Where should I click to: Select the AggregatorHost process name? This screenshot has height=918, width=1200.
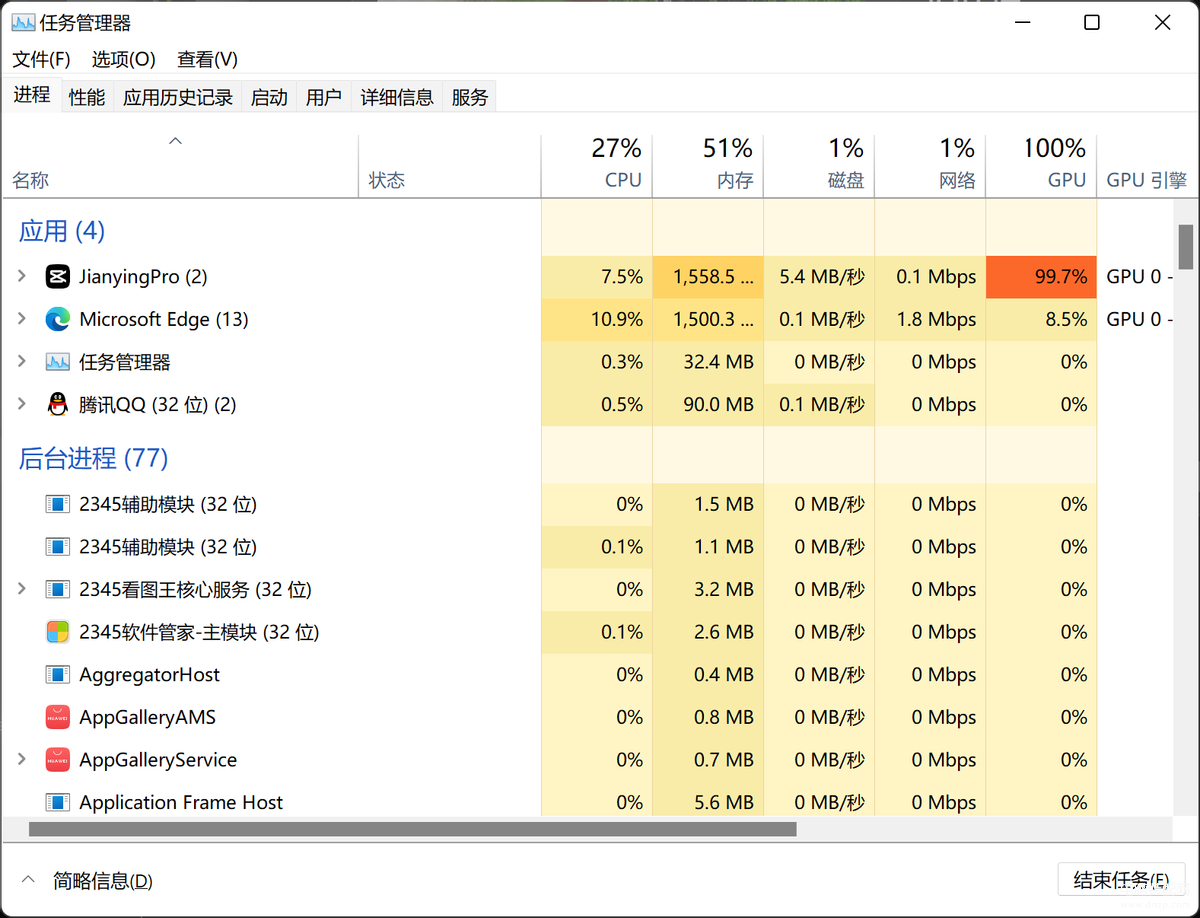pyautogui.click(x=150, y=675)
